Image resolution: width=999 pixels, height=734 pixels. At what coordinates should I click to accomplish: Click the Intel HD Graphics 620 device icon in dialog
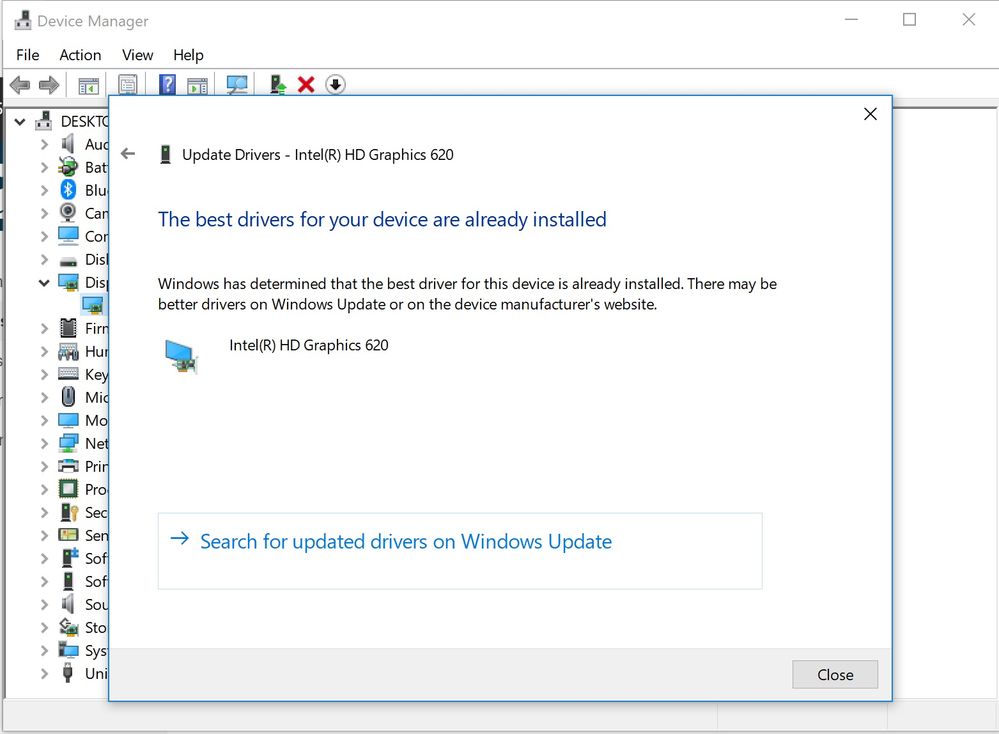pos(181,356)
